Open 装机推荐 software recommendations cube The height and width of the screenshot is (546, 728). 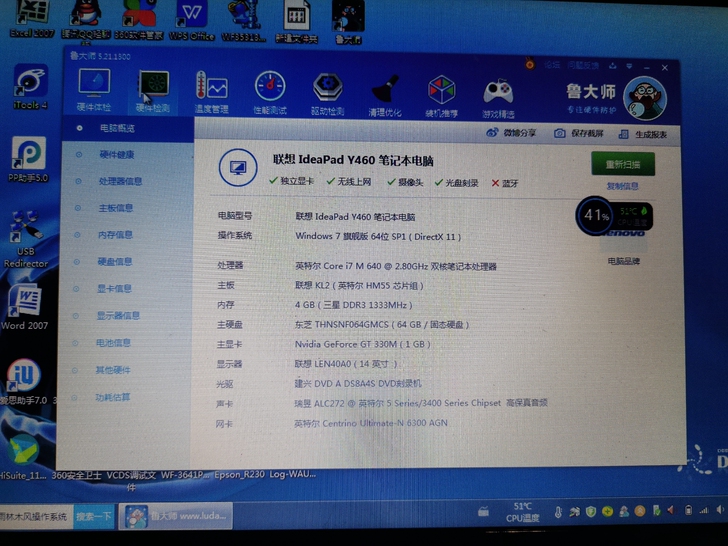point(442,97)
